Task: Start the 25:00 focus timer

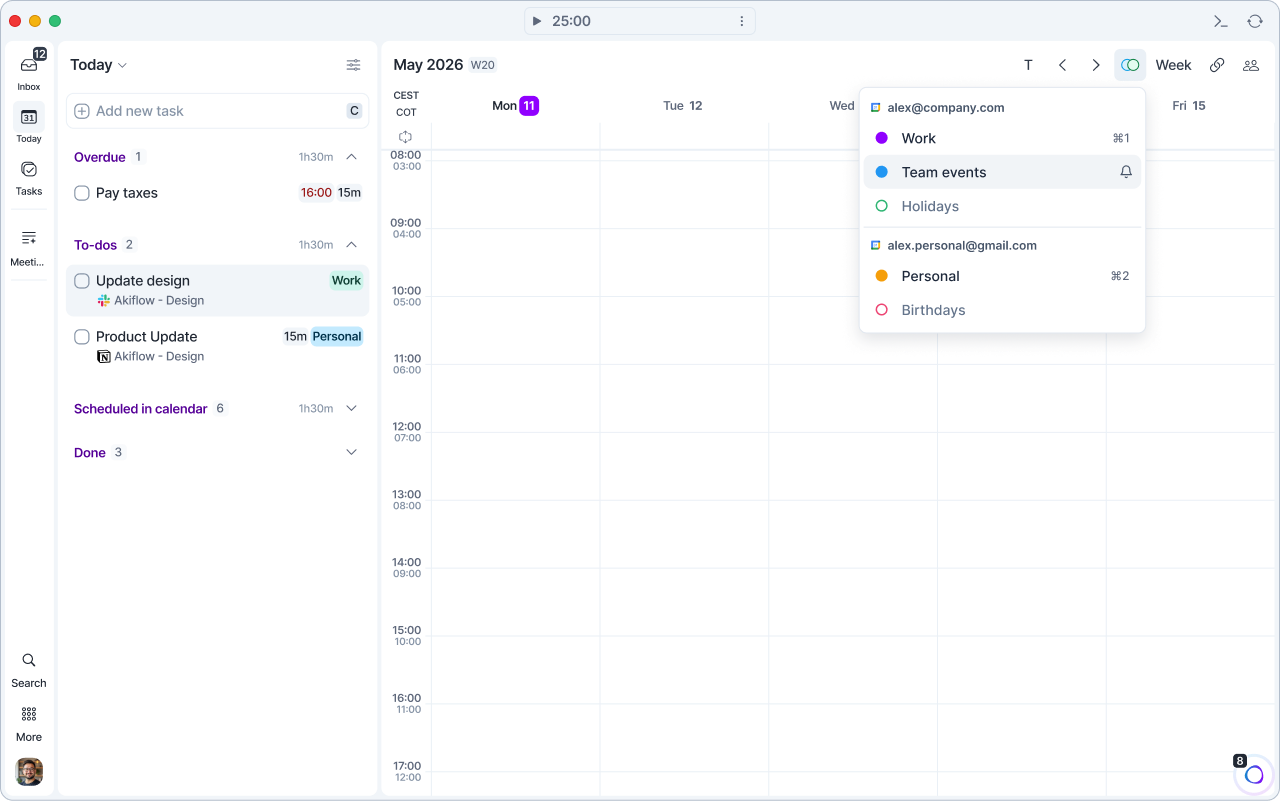Action: pyautogui.click(x=537, y=21)
